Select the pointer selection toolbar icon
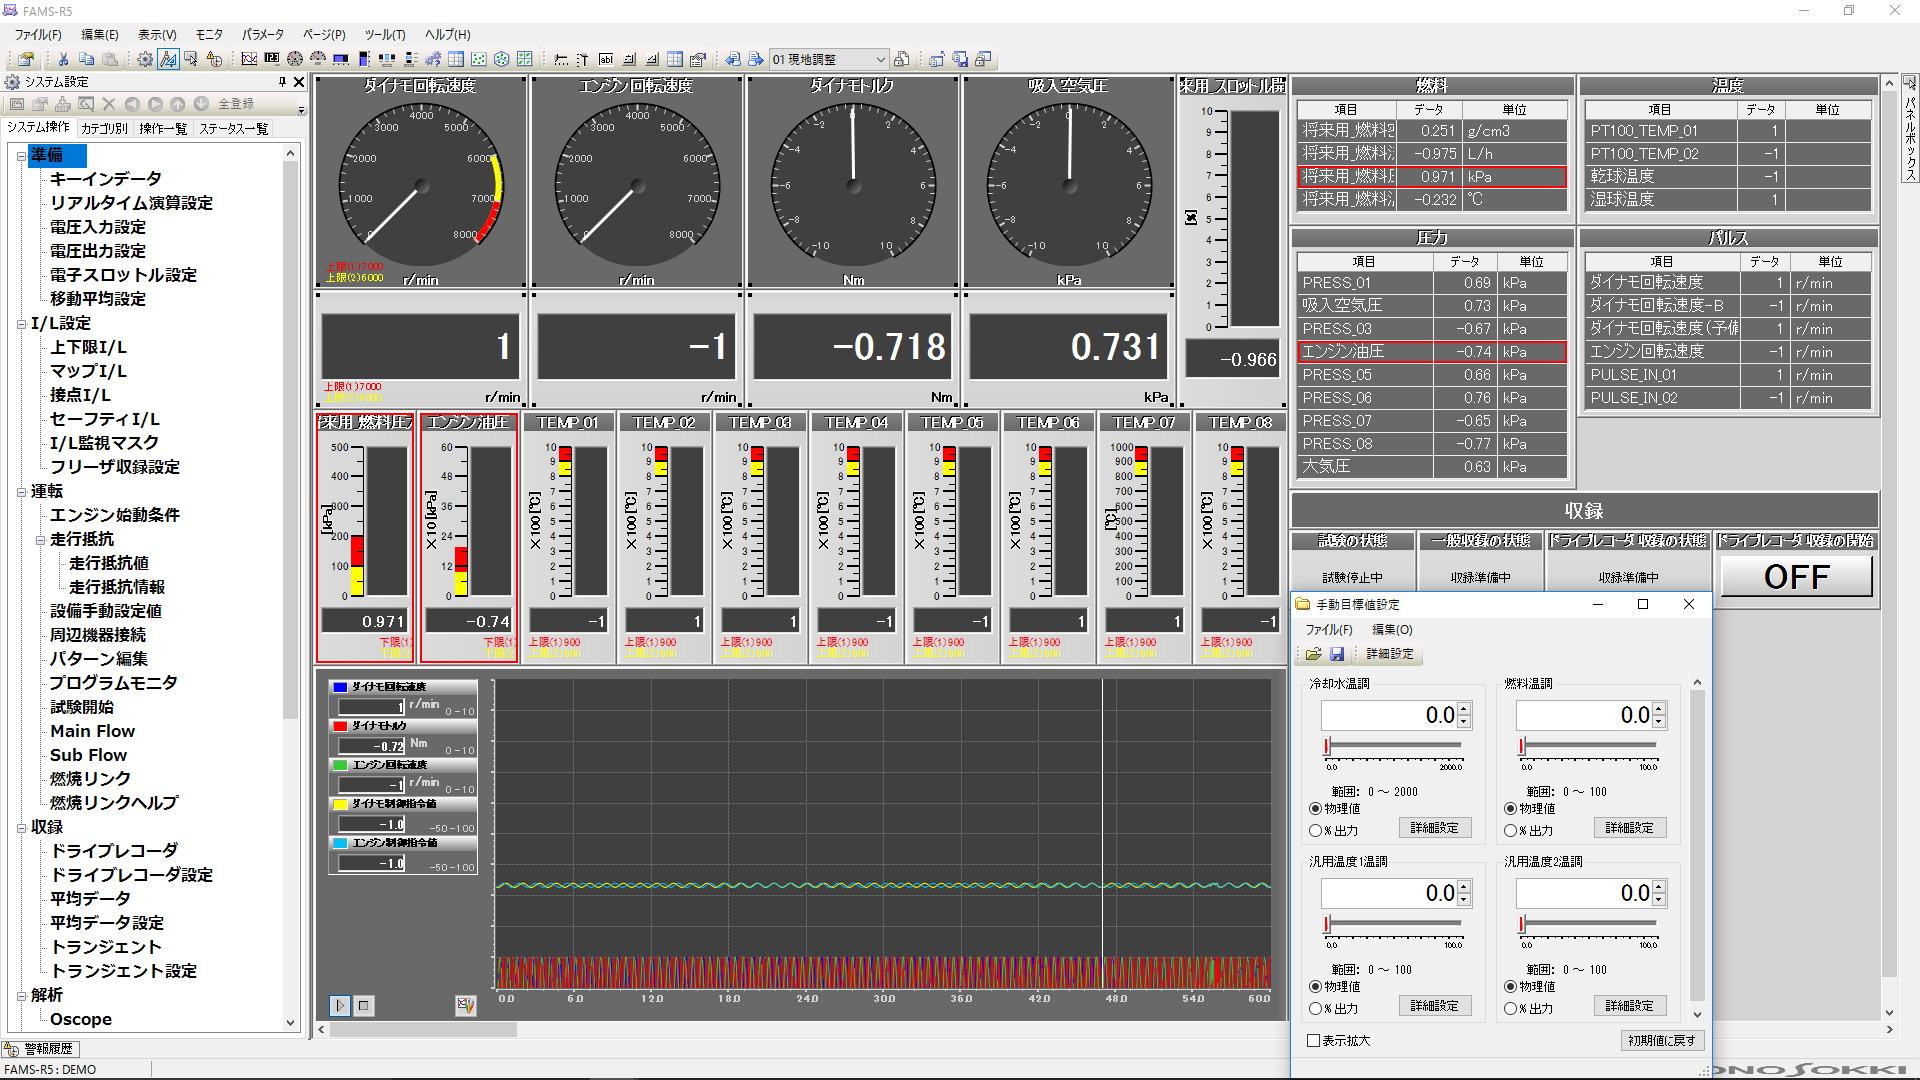This screenshot has width=1920, height=1080. click(x=191, y=60)
